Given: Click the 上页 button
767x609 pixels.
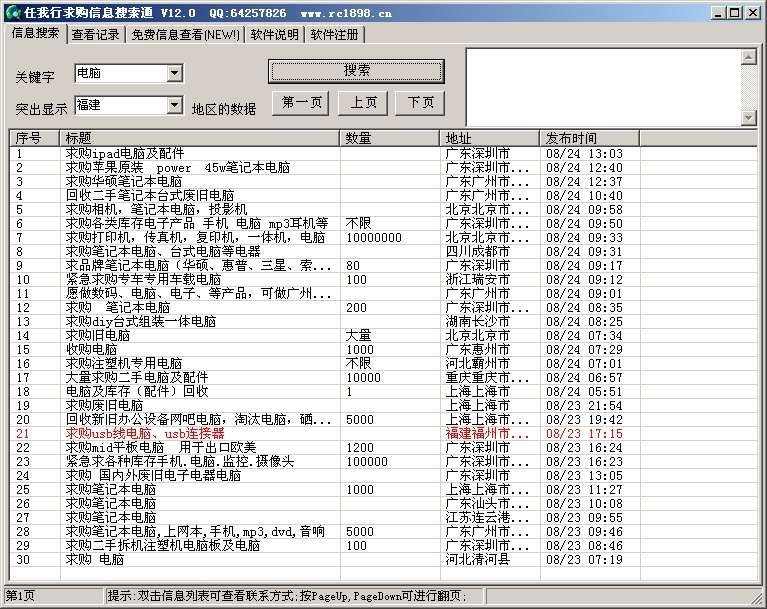Looking at the screenshot, I should 363,103.
